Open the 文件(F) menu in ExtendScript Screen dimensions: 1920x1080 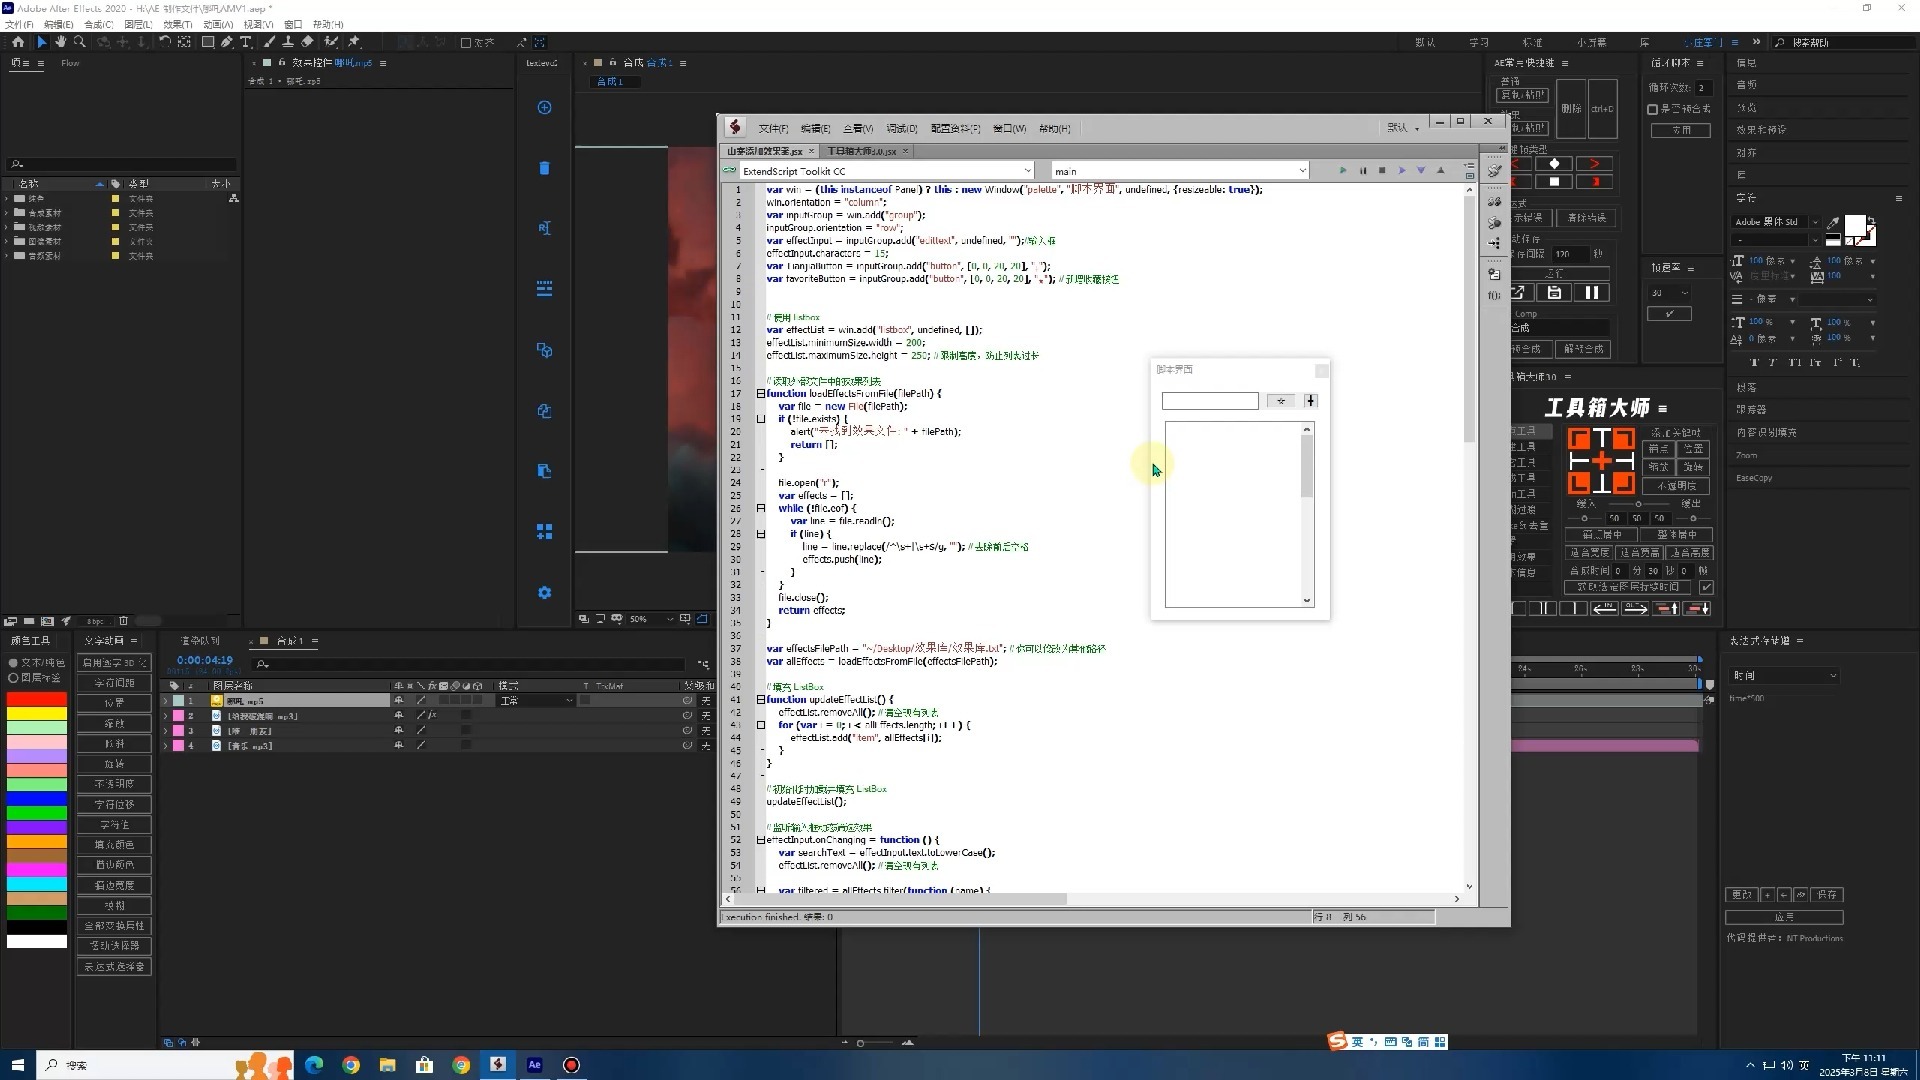click(x=772, y=128)
